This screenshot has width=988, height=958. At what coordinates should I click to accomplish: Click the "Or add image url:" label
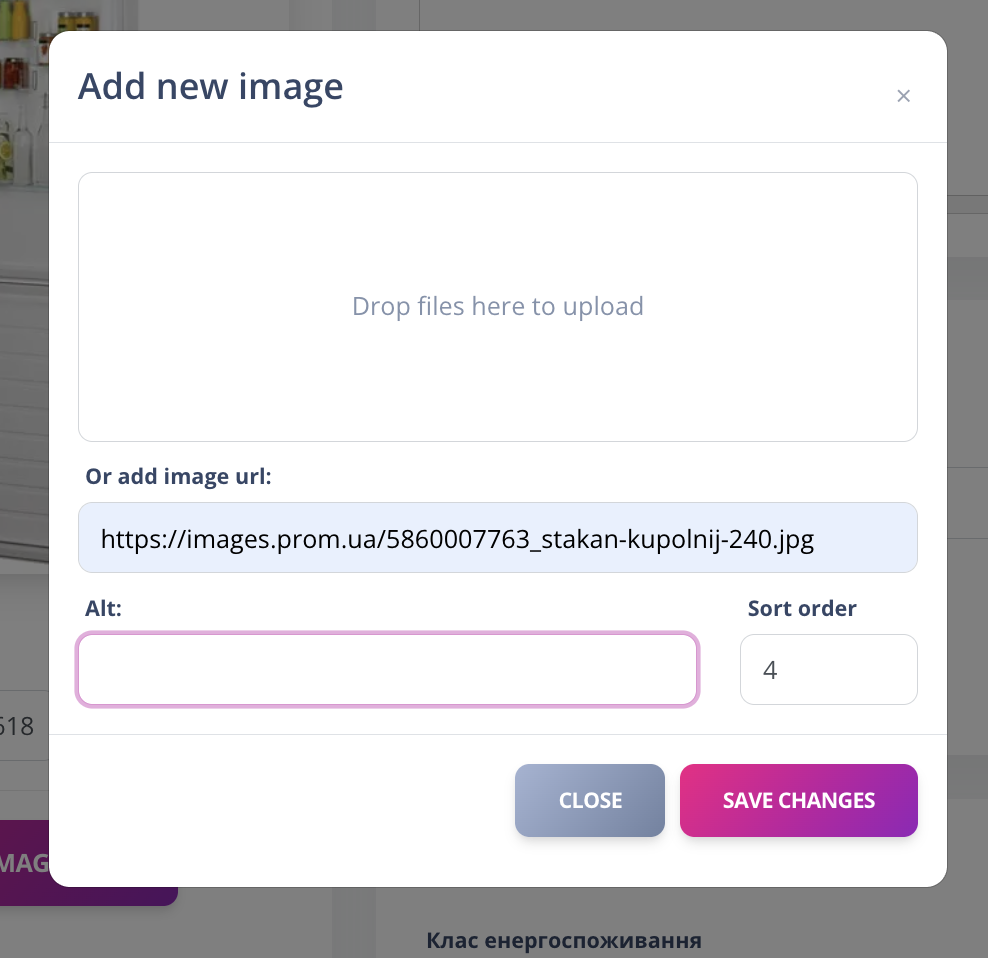179,477
